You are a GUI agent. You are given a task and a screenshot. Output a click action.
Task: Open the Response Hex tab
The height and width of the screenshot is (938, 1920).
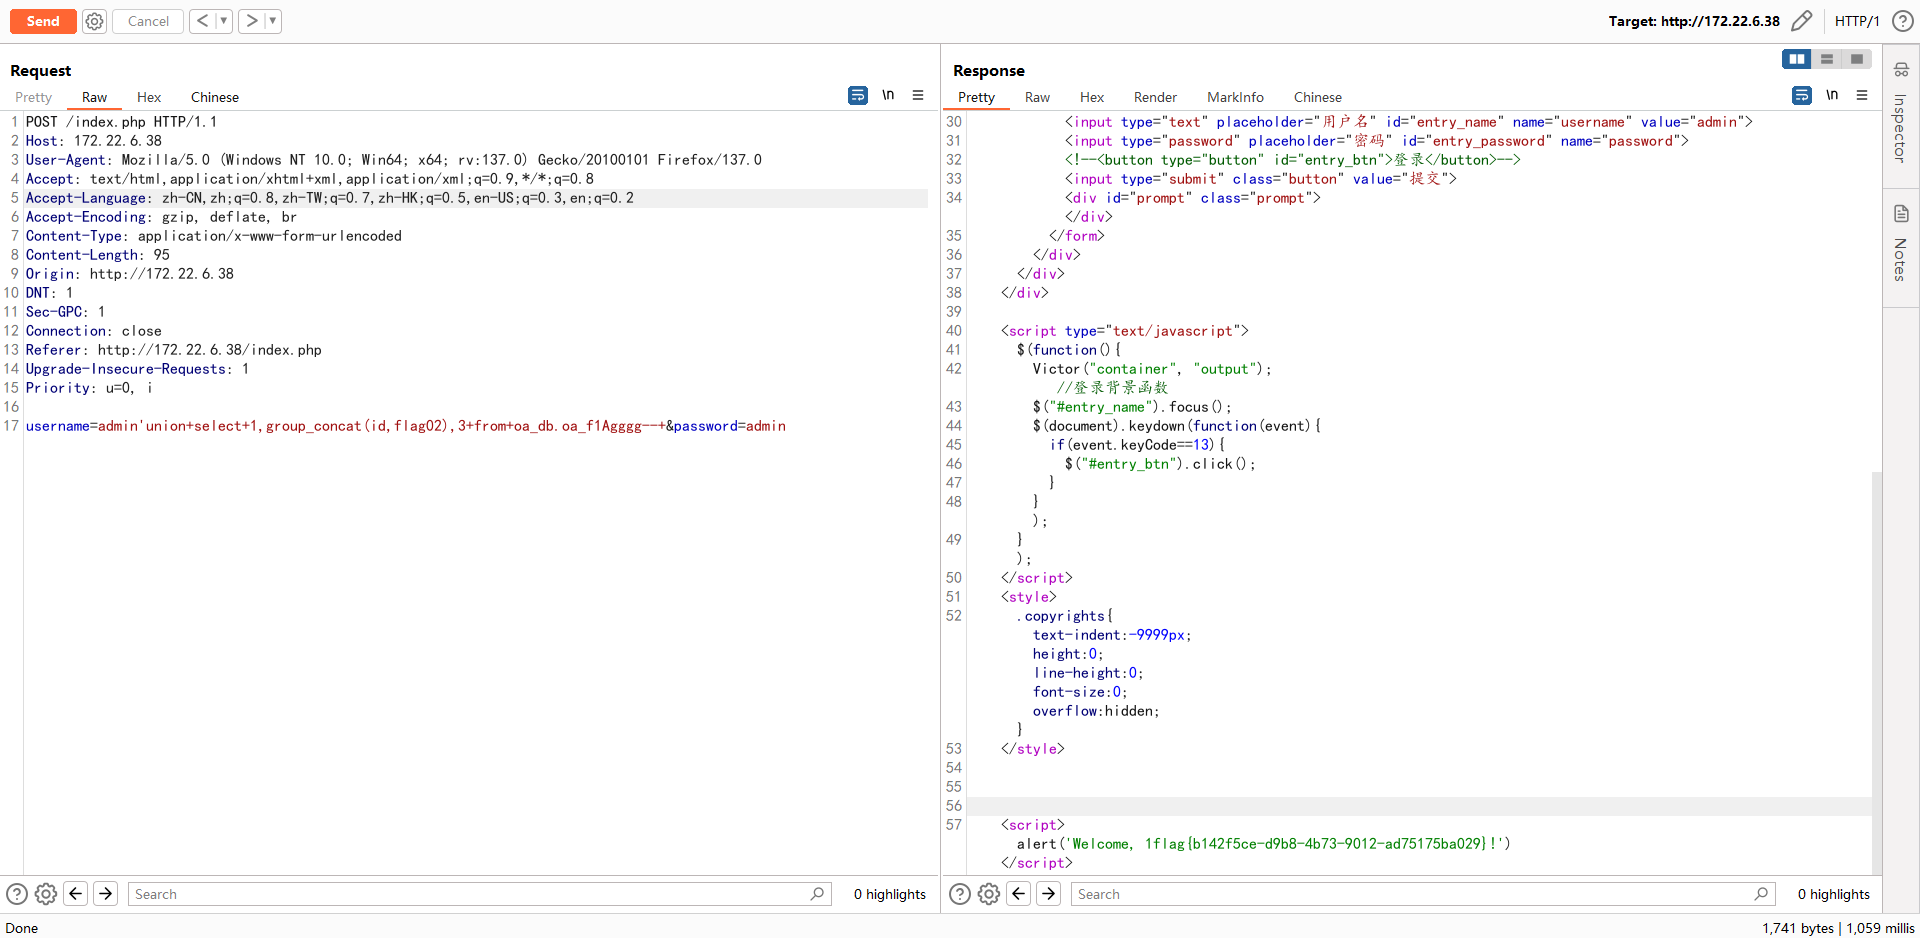pyautogui.click(x=1092, y=97)
